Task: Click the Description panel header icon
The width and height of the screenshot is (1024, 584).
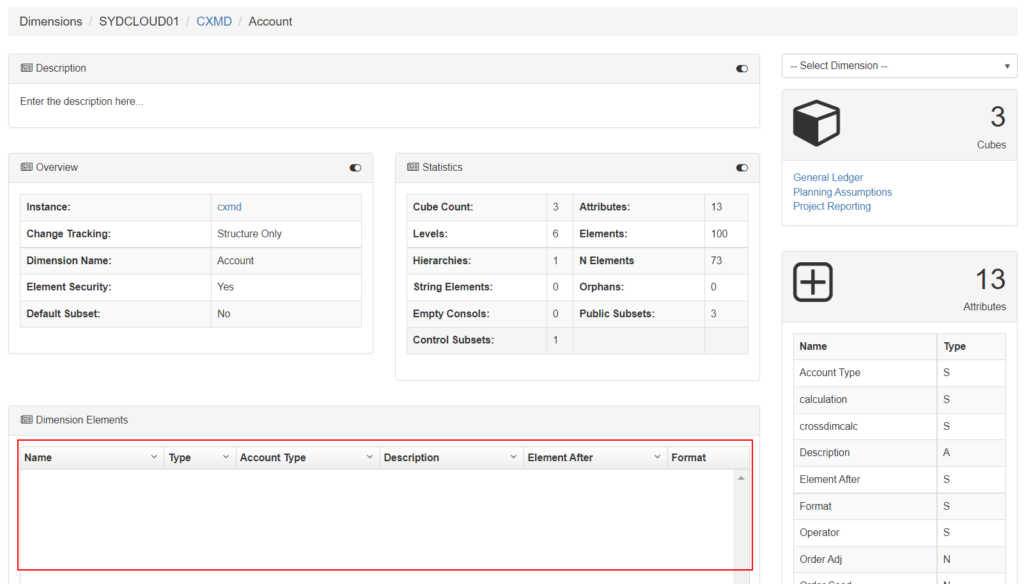Action: coord(26,68)
